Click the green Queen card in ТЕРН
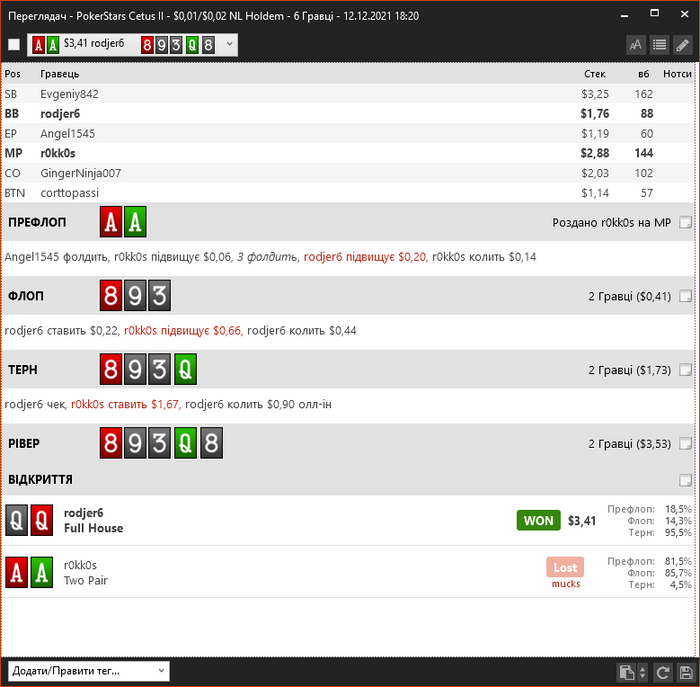700x687 pixels. pyautogui.click(x=185, y=369)
